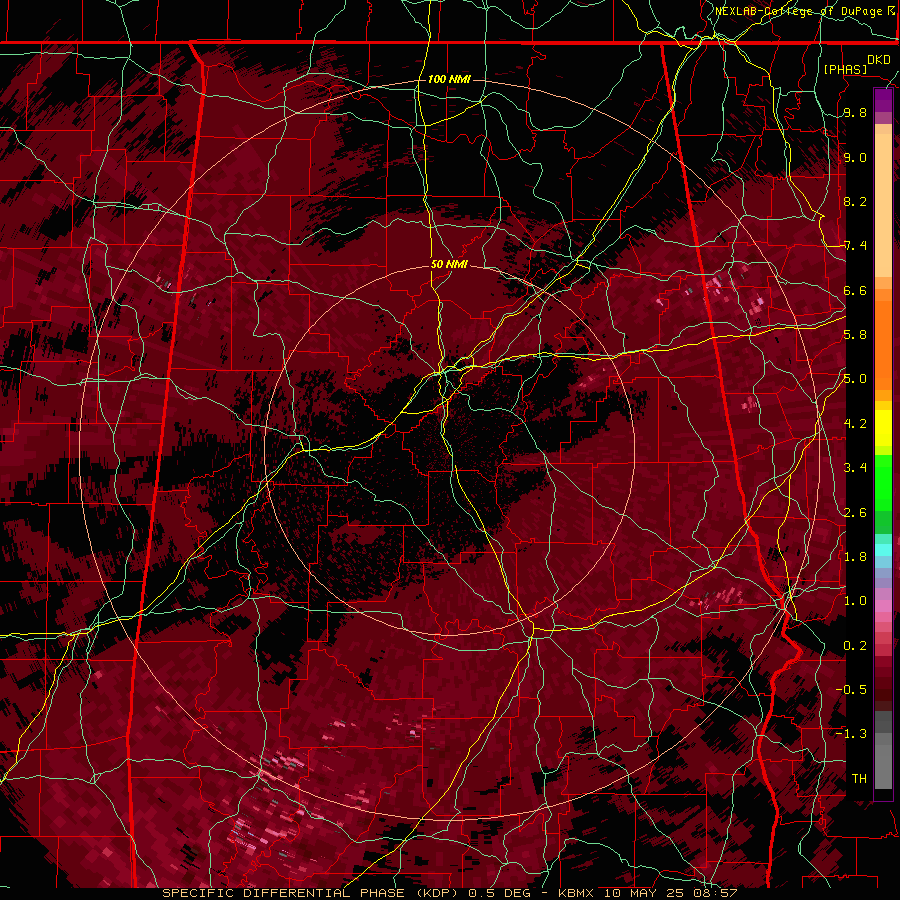Click the 7.4 value on the color scale
Viewport: 900px width, 900px height.
(x=855, y=246)
